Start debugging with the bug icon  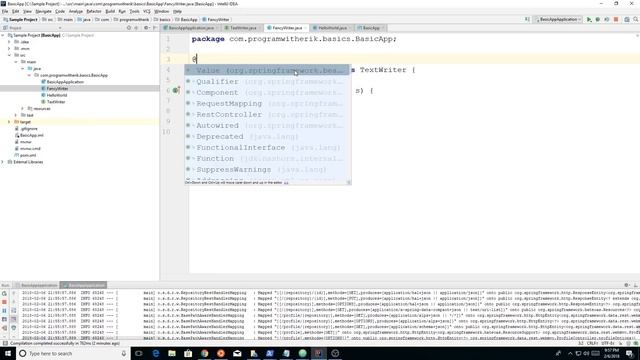598,20
